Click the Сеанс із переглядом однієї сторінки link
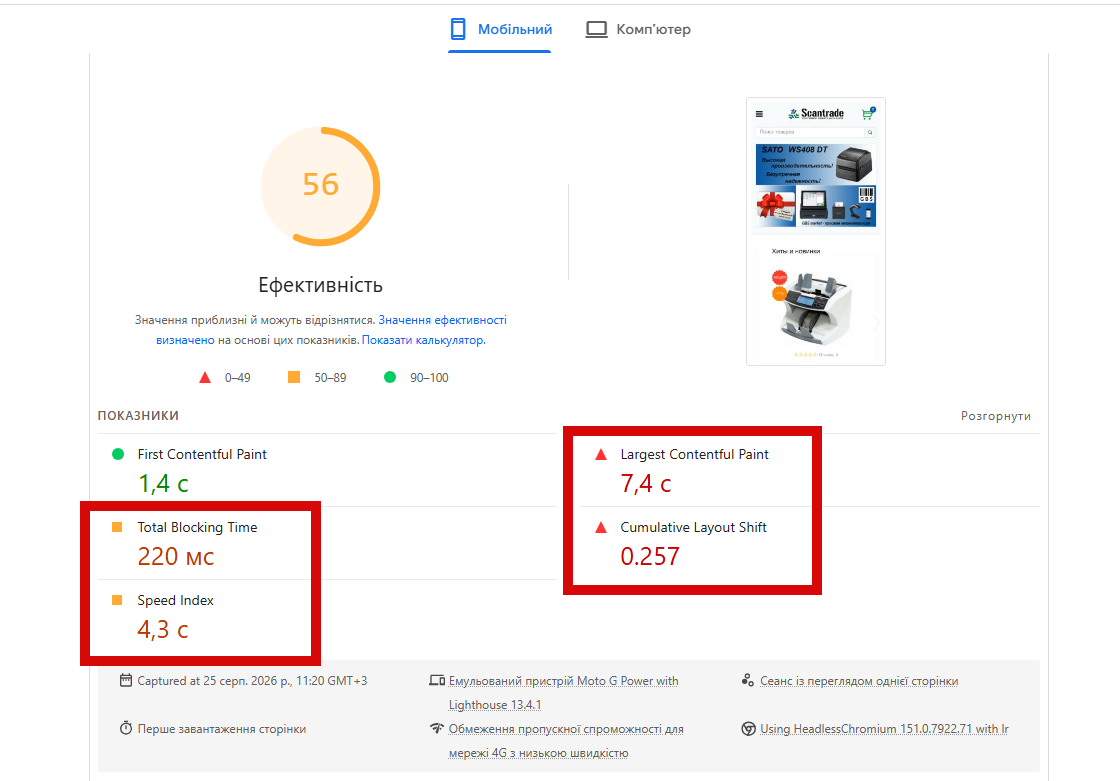The width and height of the screenshot is (1120, 781). tap(859, 681)
